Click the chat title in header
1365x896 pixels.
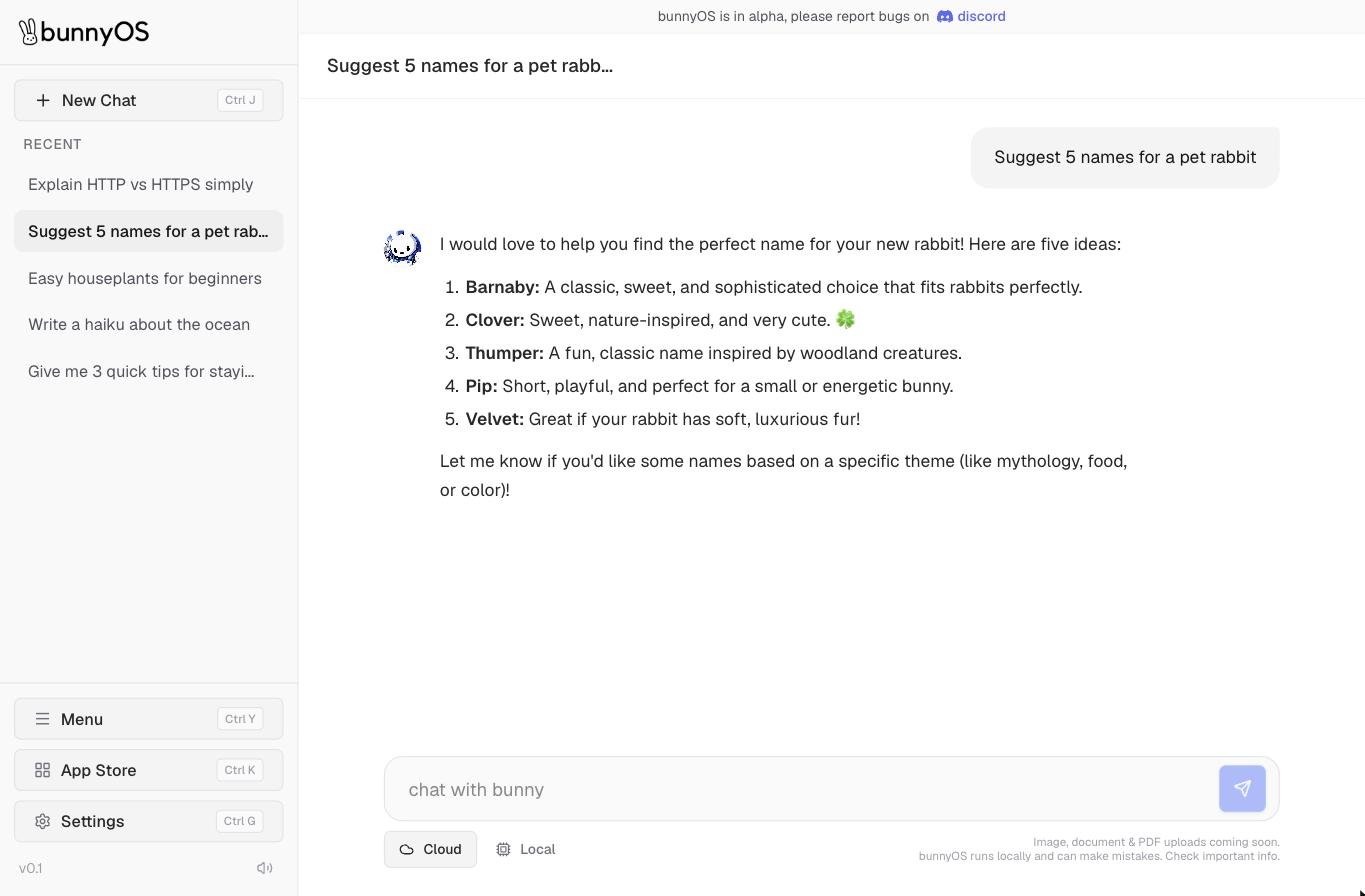tap(470, 66)
